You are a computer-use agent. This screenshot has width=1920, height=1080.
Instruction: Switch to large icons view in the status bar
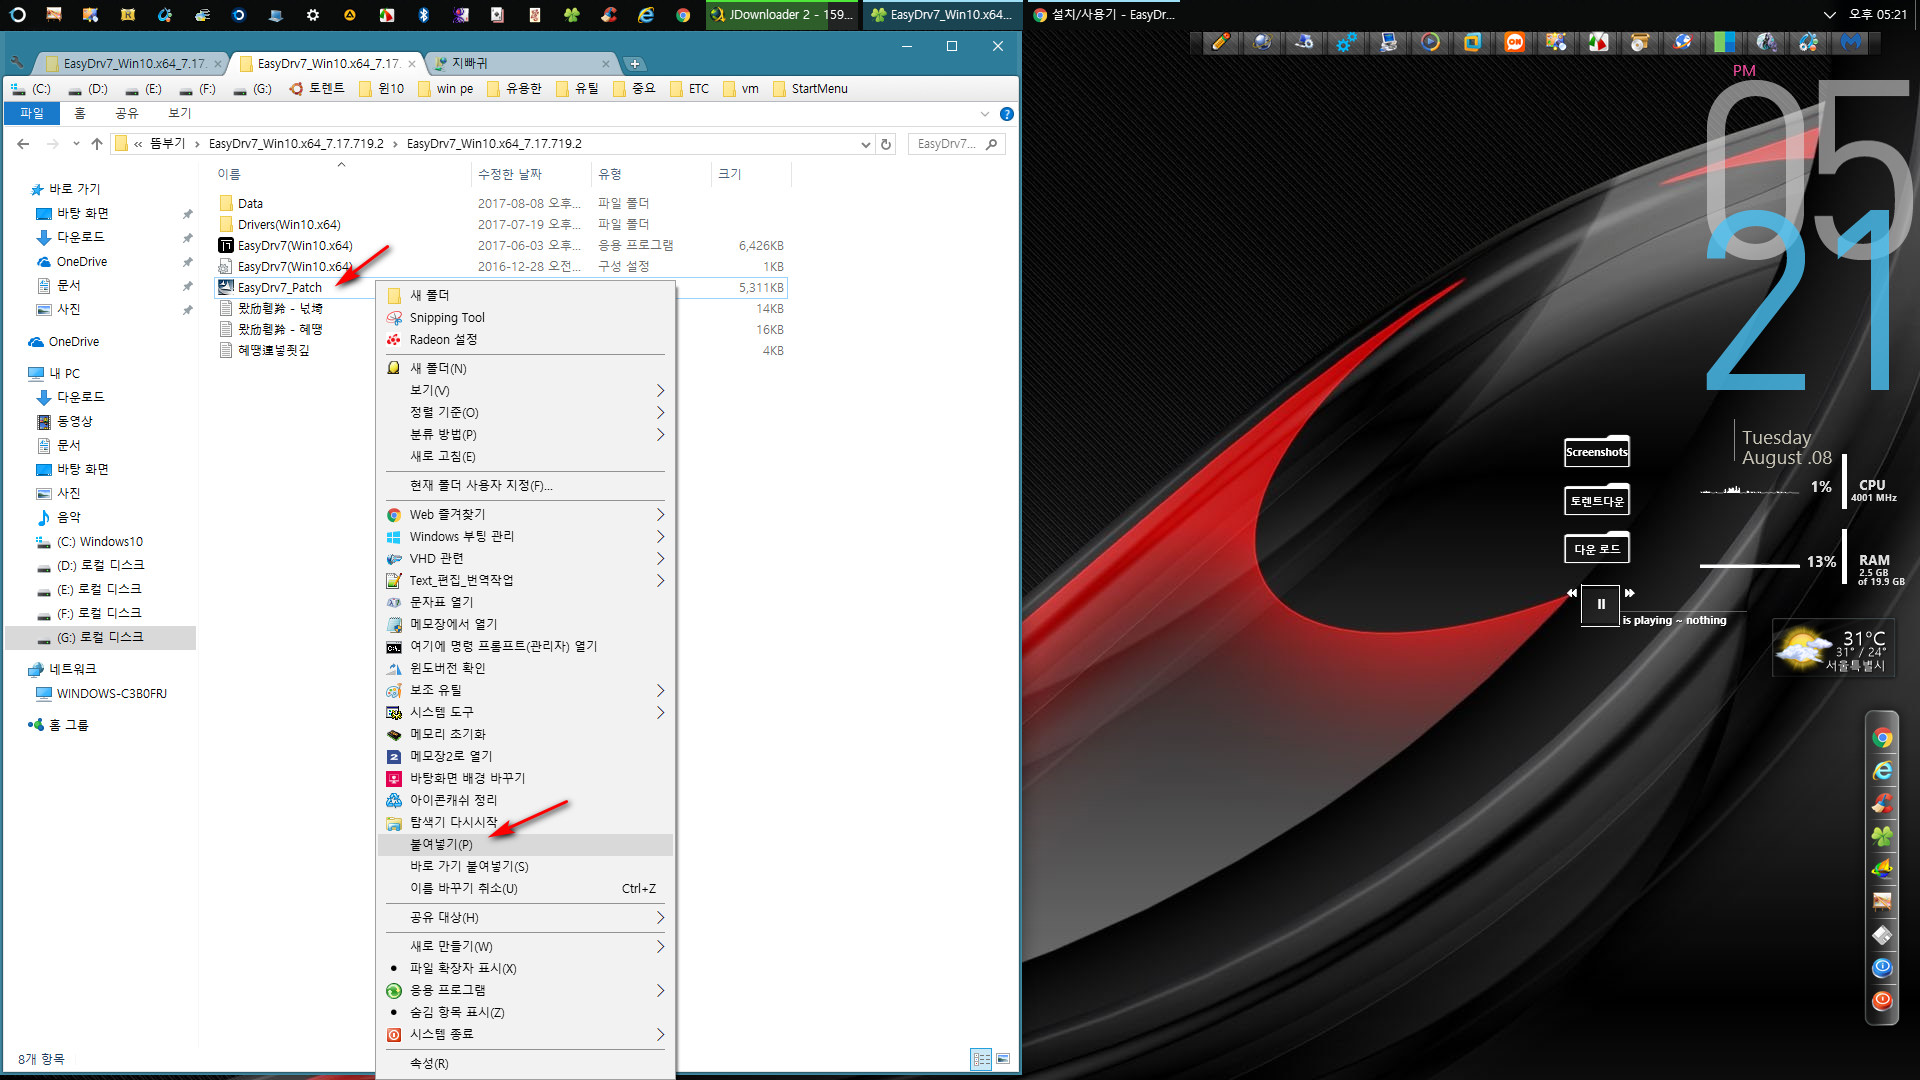point(1003,1059)
